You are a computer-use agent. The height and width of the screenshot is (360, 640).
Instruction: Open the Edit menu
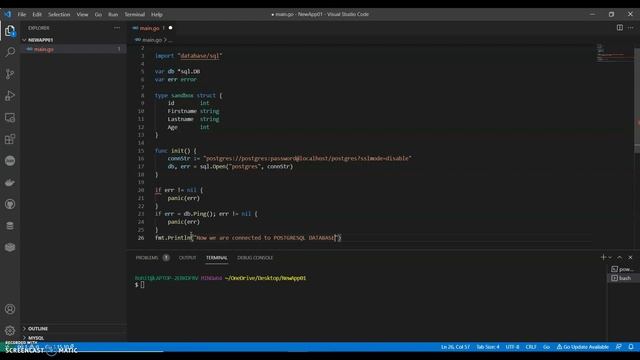click(x=37, y=14)
